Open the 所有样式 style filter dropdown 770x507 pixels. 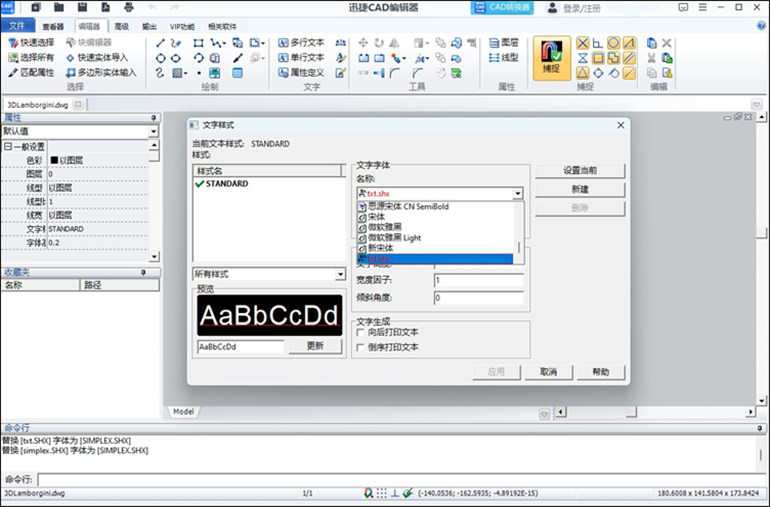coord(340,274)
